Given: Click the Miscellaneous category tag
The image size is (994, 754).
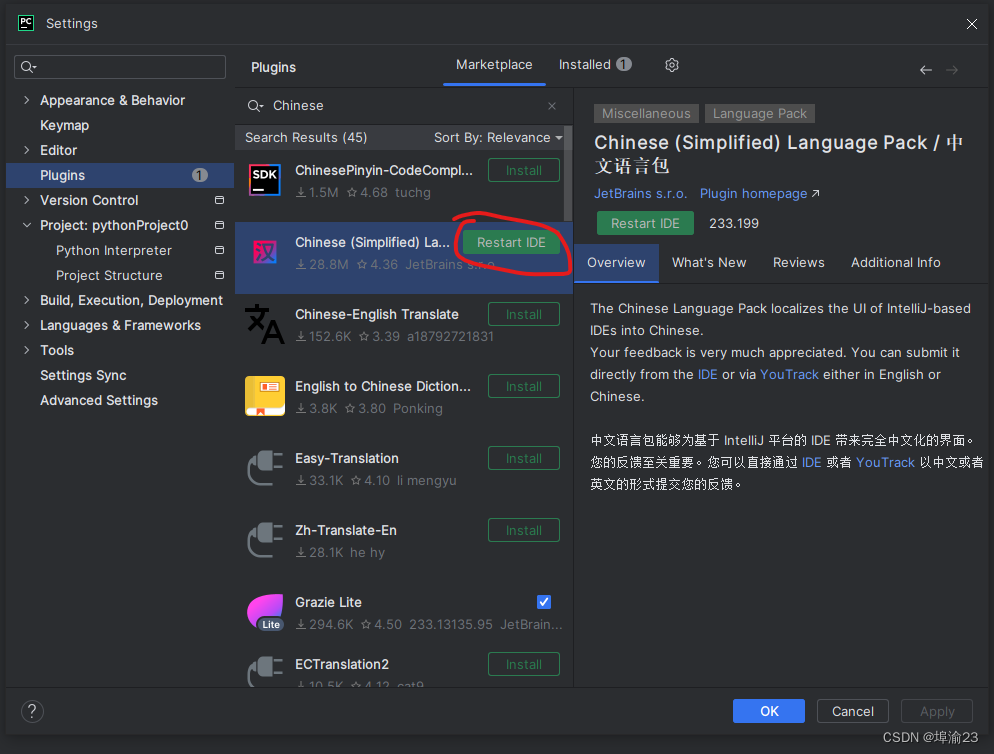Looking at the screenshot, I should point(646,114).
